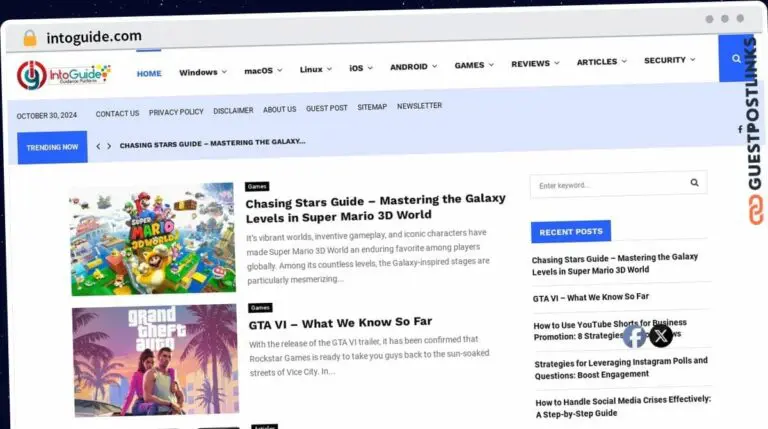The height and width of the screenshot is (429, 768).
Task: Open the blue search button in header
Action: 736,58
